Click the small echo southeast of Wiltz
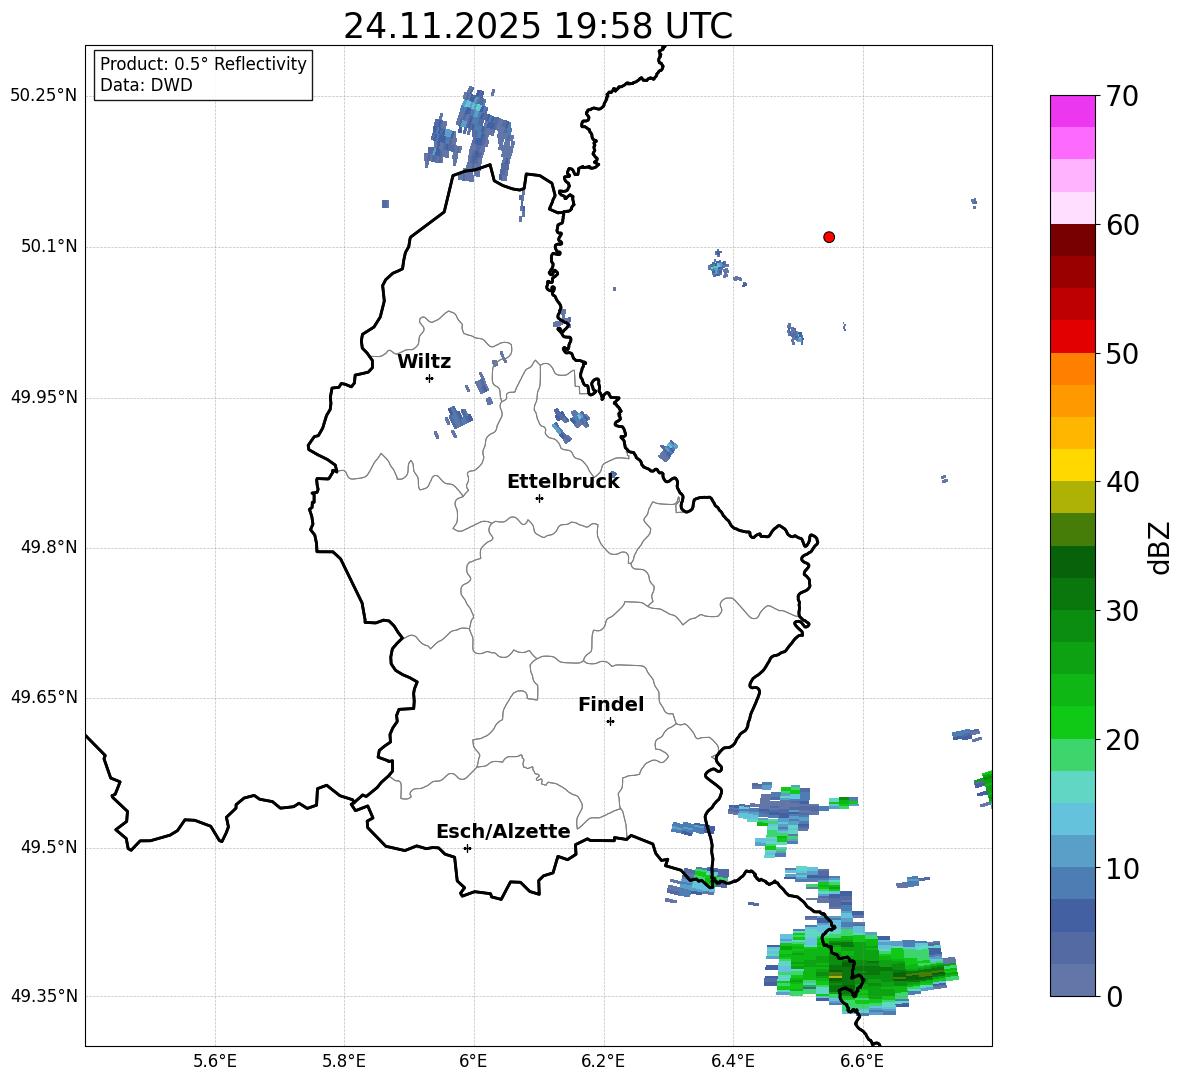Image resolution: width=1184 pixels, height=1081 pixels. click(x=458, y=417)
